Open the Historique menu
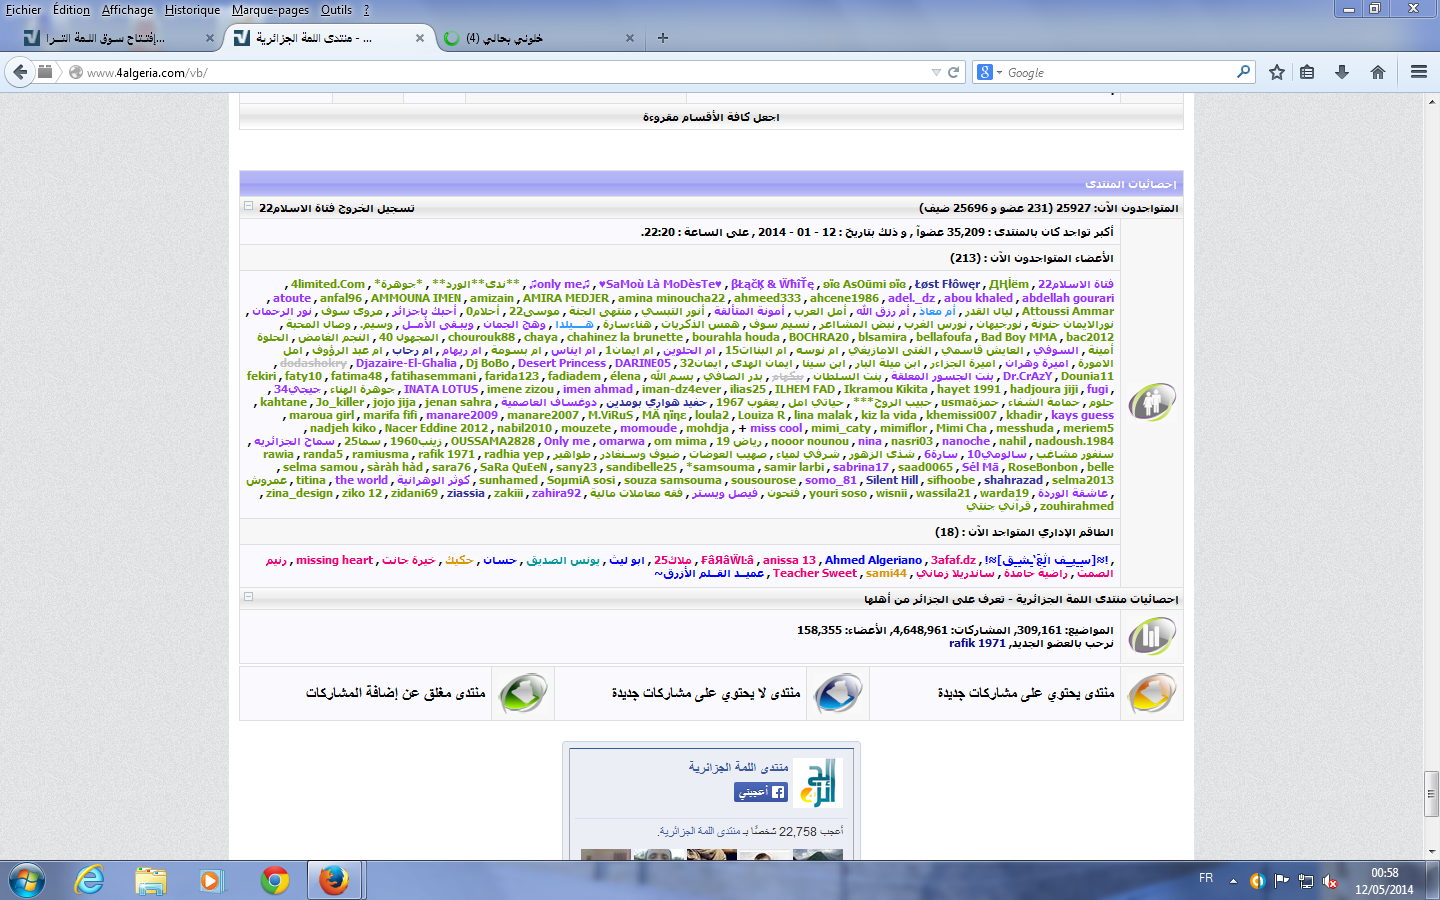The height and width of the screenshot is (900, 1440). coord(192,10)
